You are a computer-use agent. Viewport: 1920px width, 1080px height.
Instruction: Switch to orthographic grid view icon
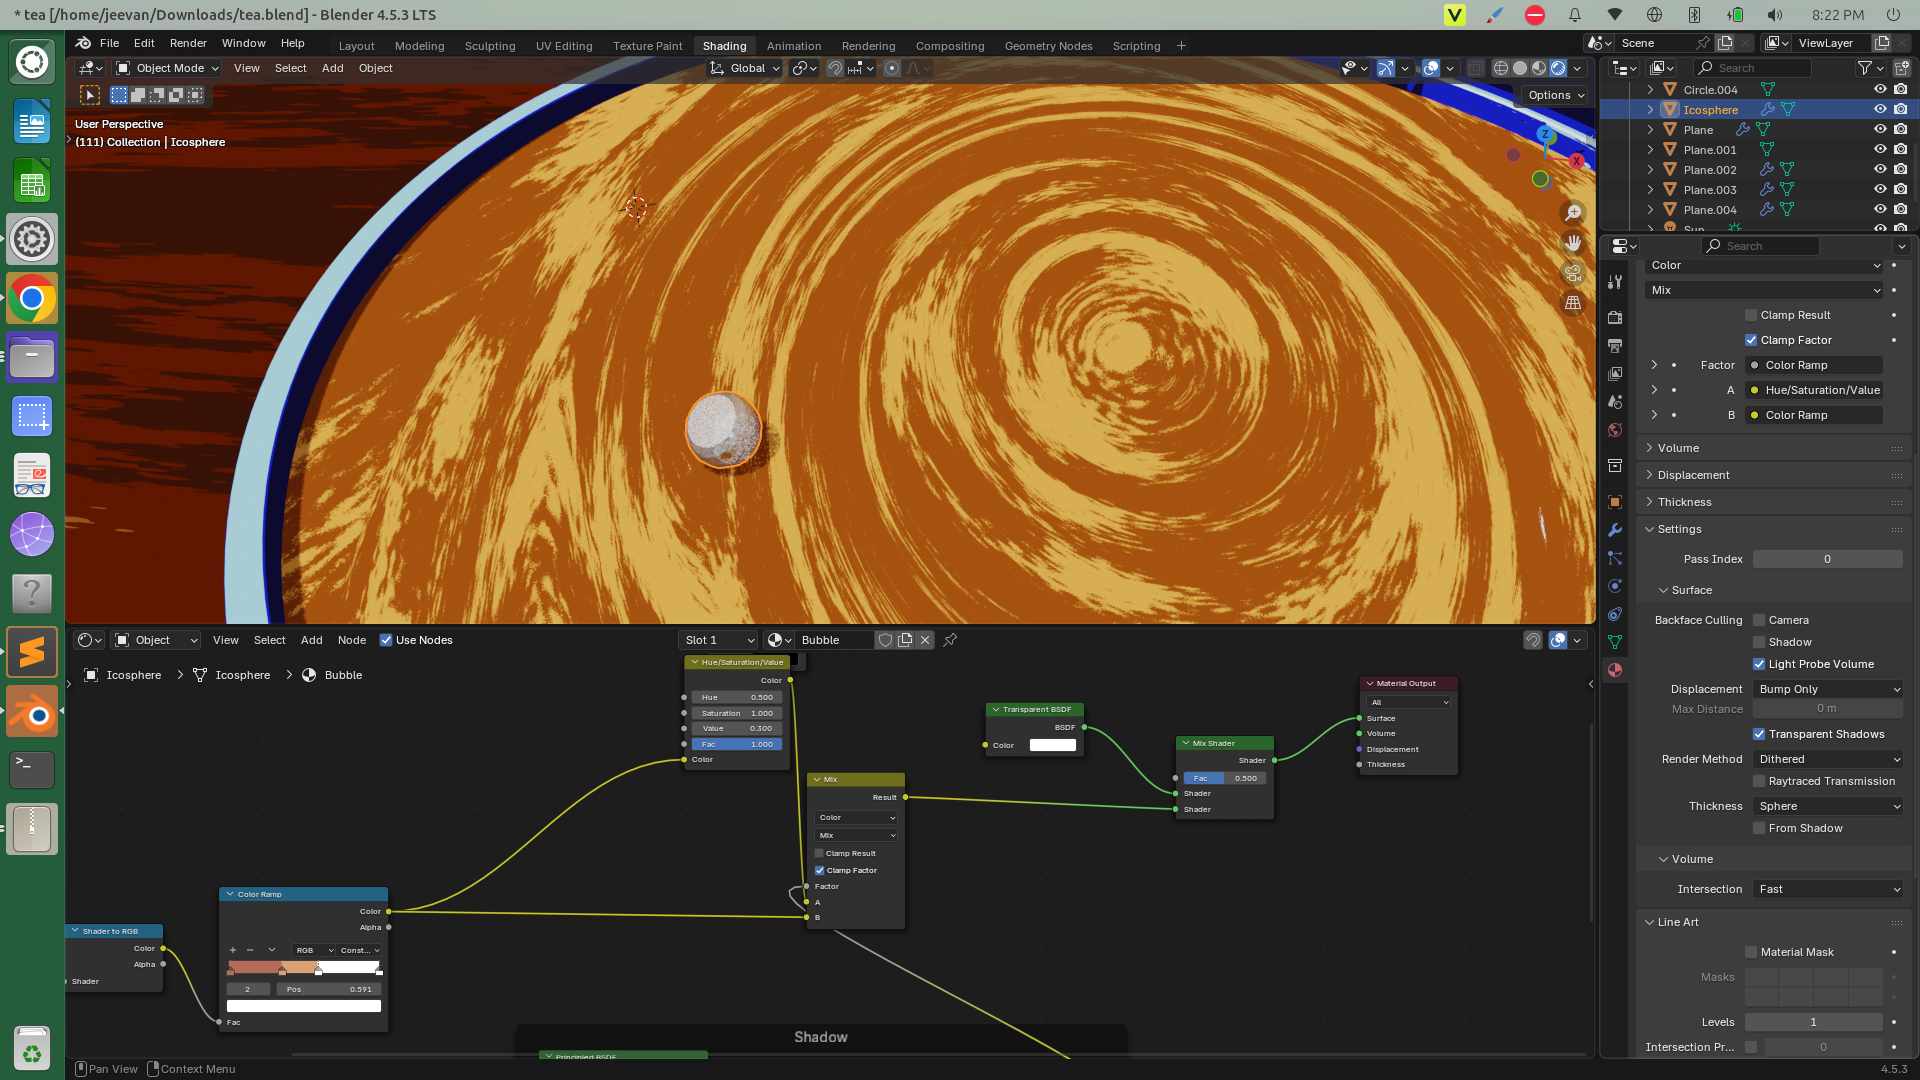[x=1573, y=302]
